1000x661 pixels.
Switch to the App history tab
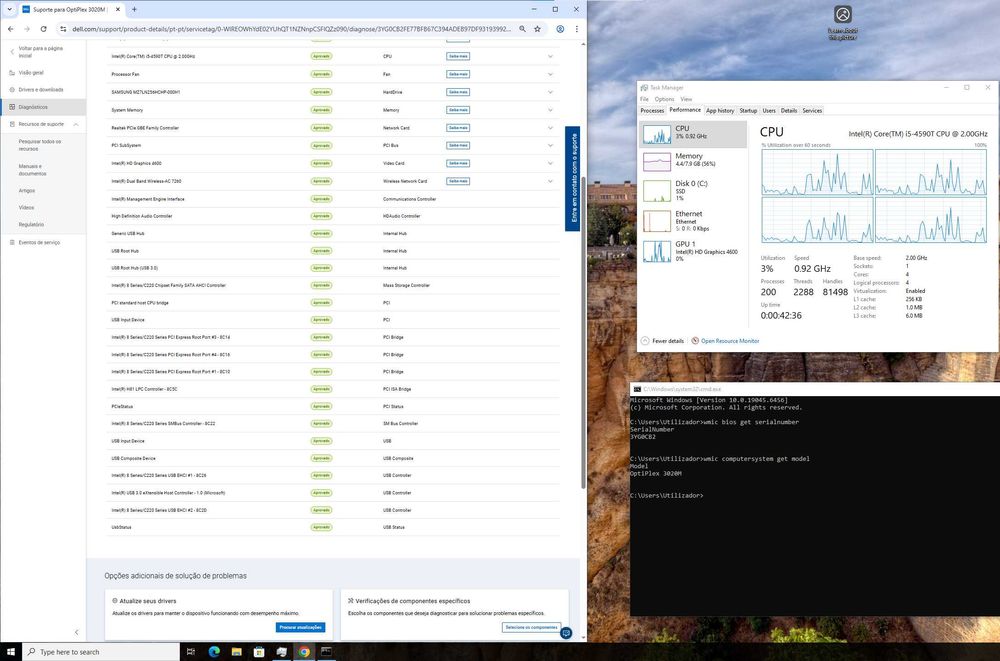pos(720,110)
